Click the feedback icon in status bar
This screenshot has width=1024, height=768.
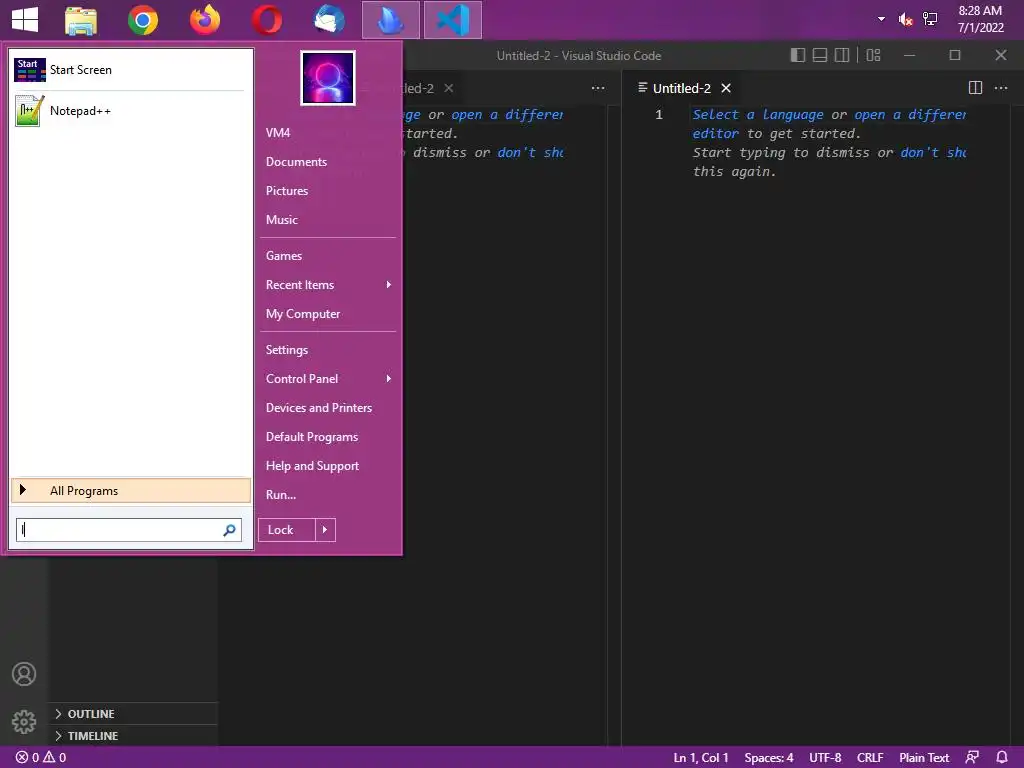pyautogui.click(x=972, y=758)
